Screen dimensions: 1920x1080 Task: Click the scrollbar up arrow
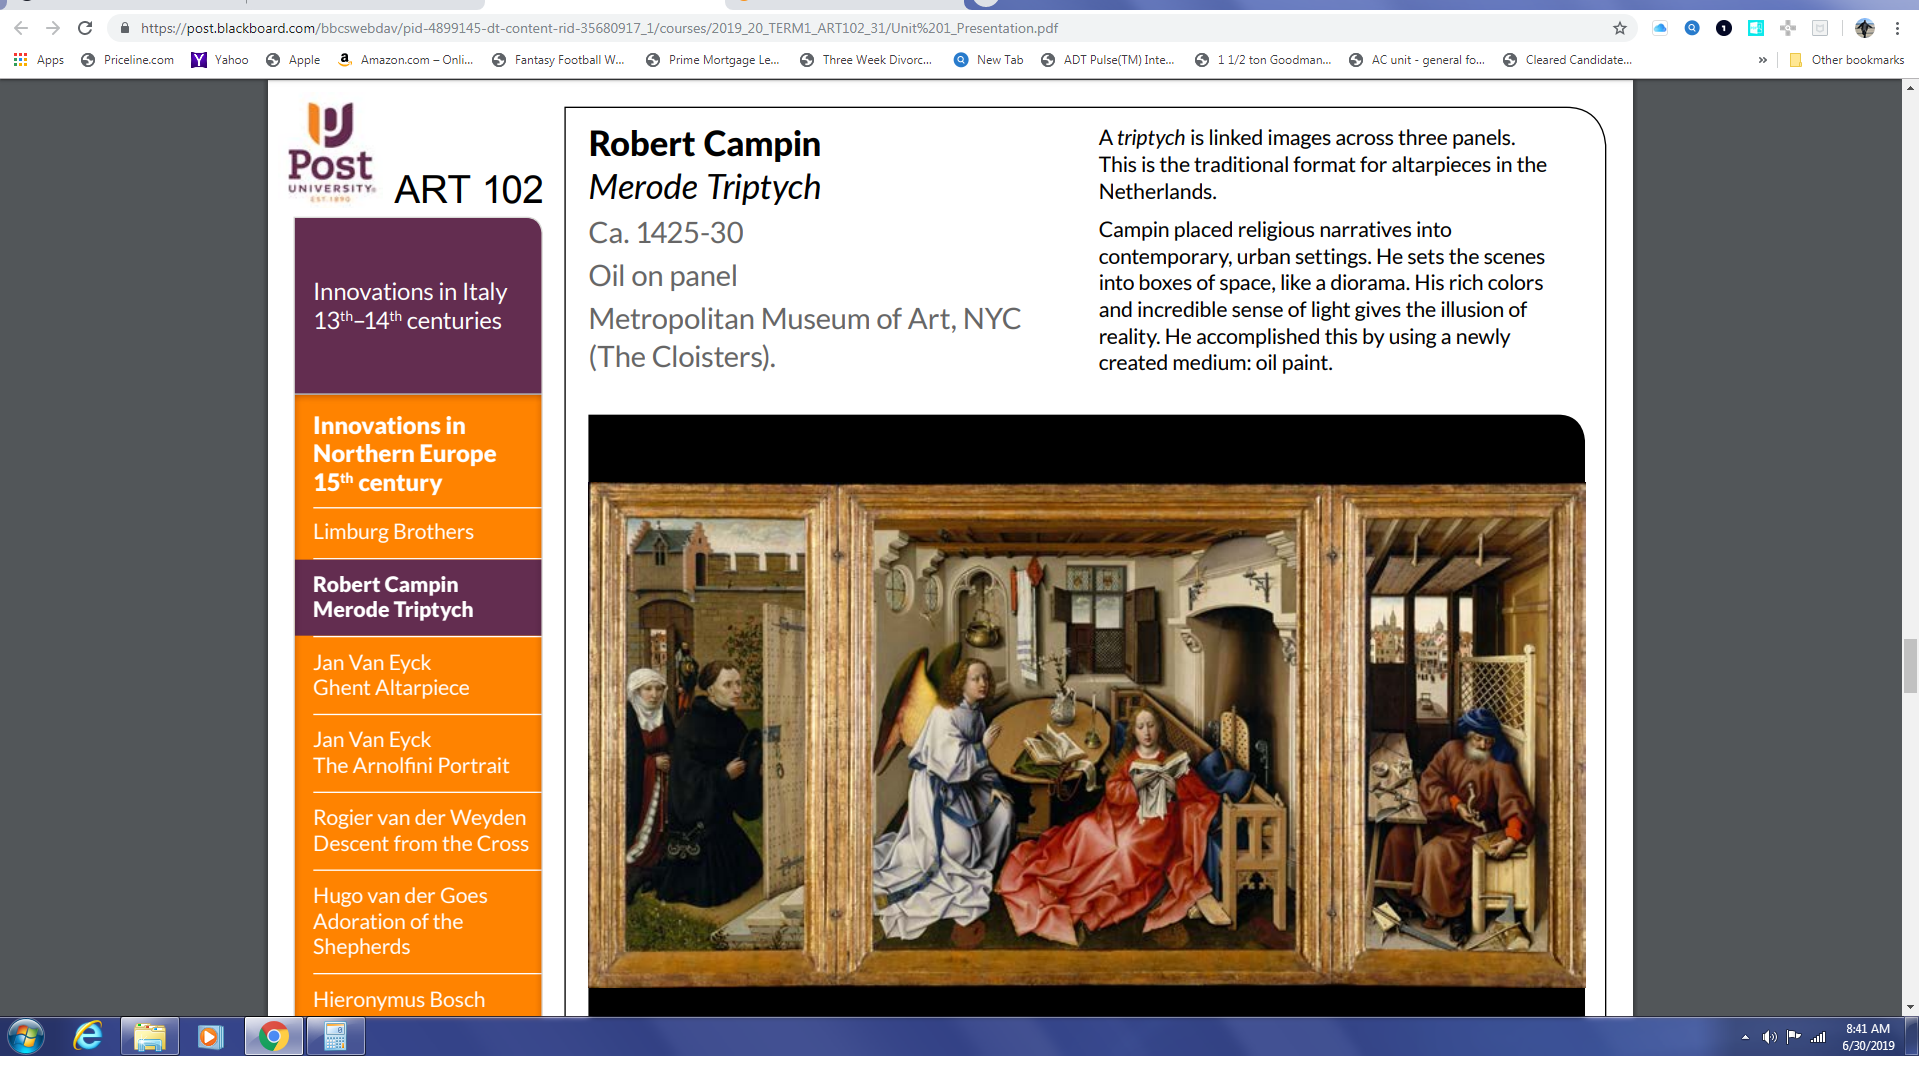coord(1910,88)
